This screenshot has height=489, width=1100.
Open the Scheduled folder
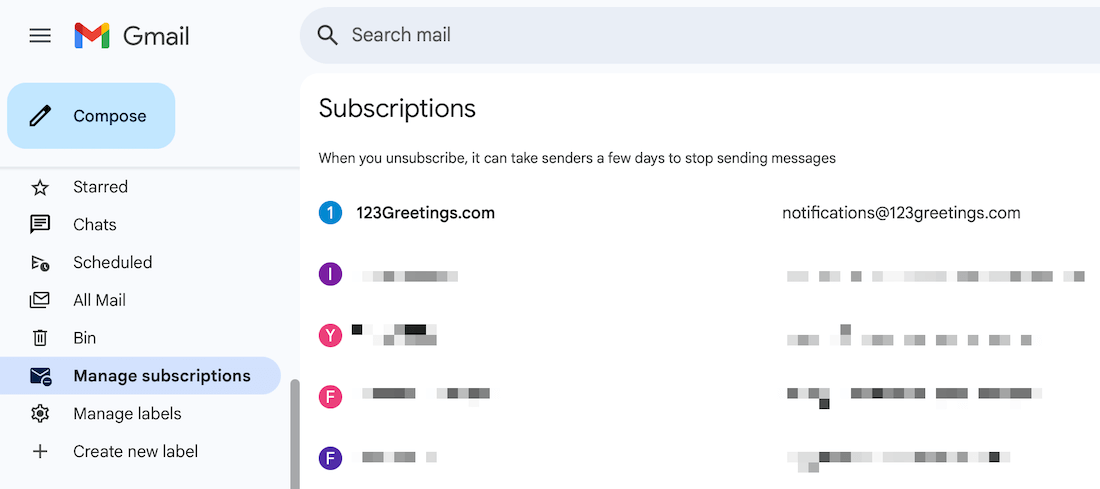click(x=112, y=263)
